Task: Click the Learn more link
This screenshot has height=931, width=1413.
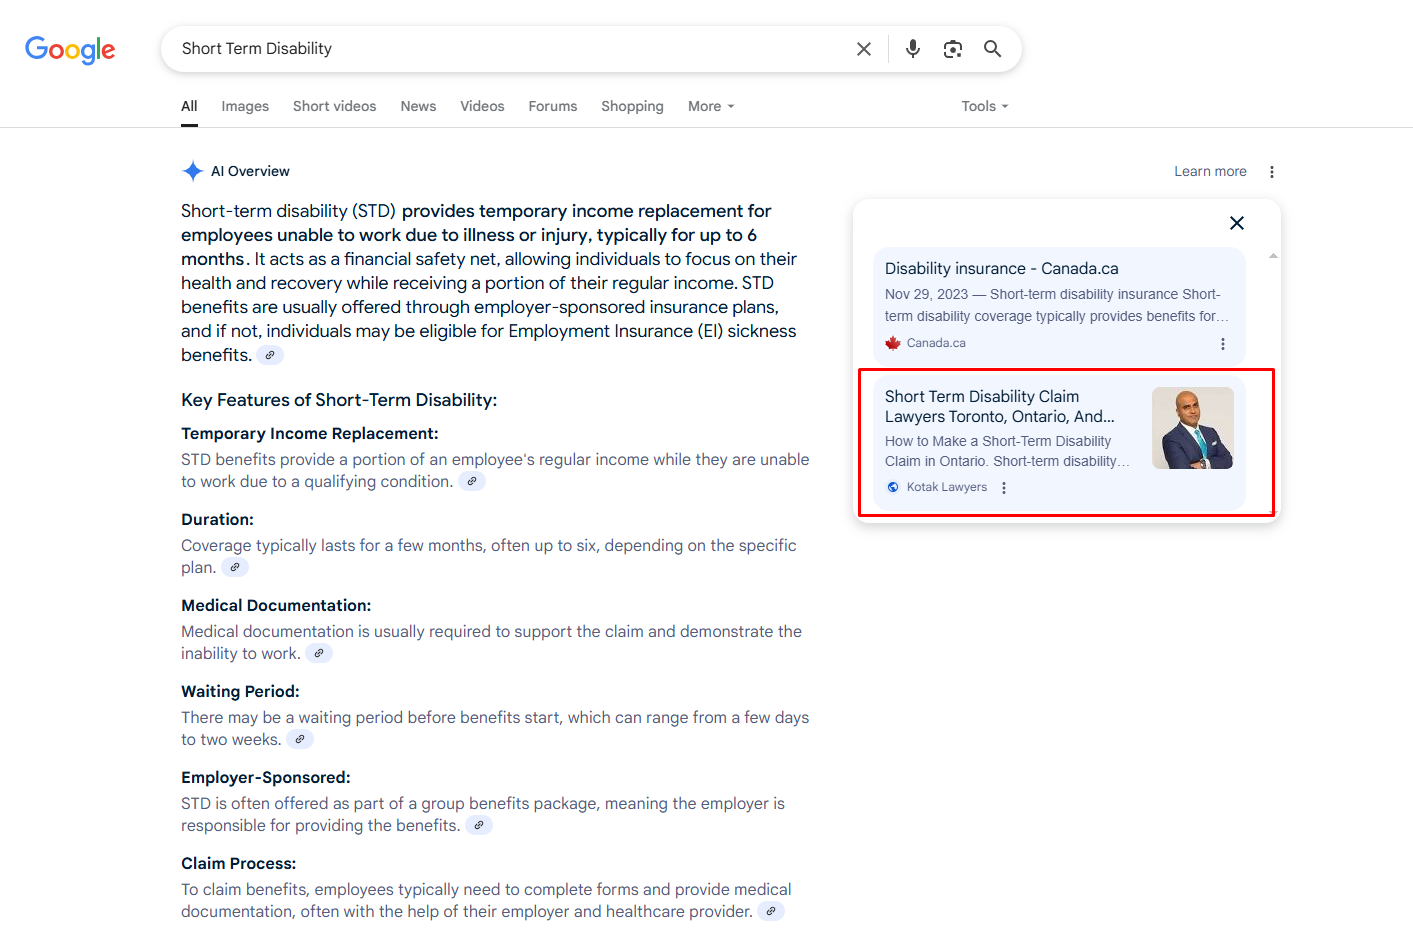Action: click(1209, 172)
